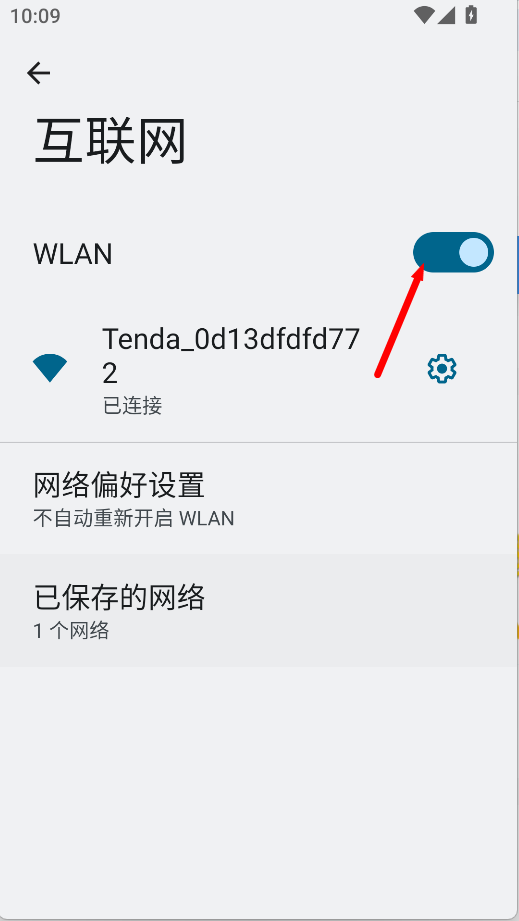Image resolution: width=519 pixels, height=921 pixels.
Task: Tap the divider line under the connected network
Action: coord(260,442)
